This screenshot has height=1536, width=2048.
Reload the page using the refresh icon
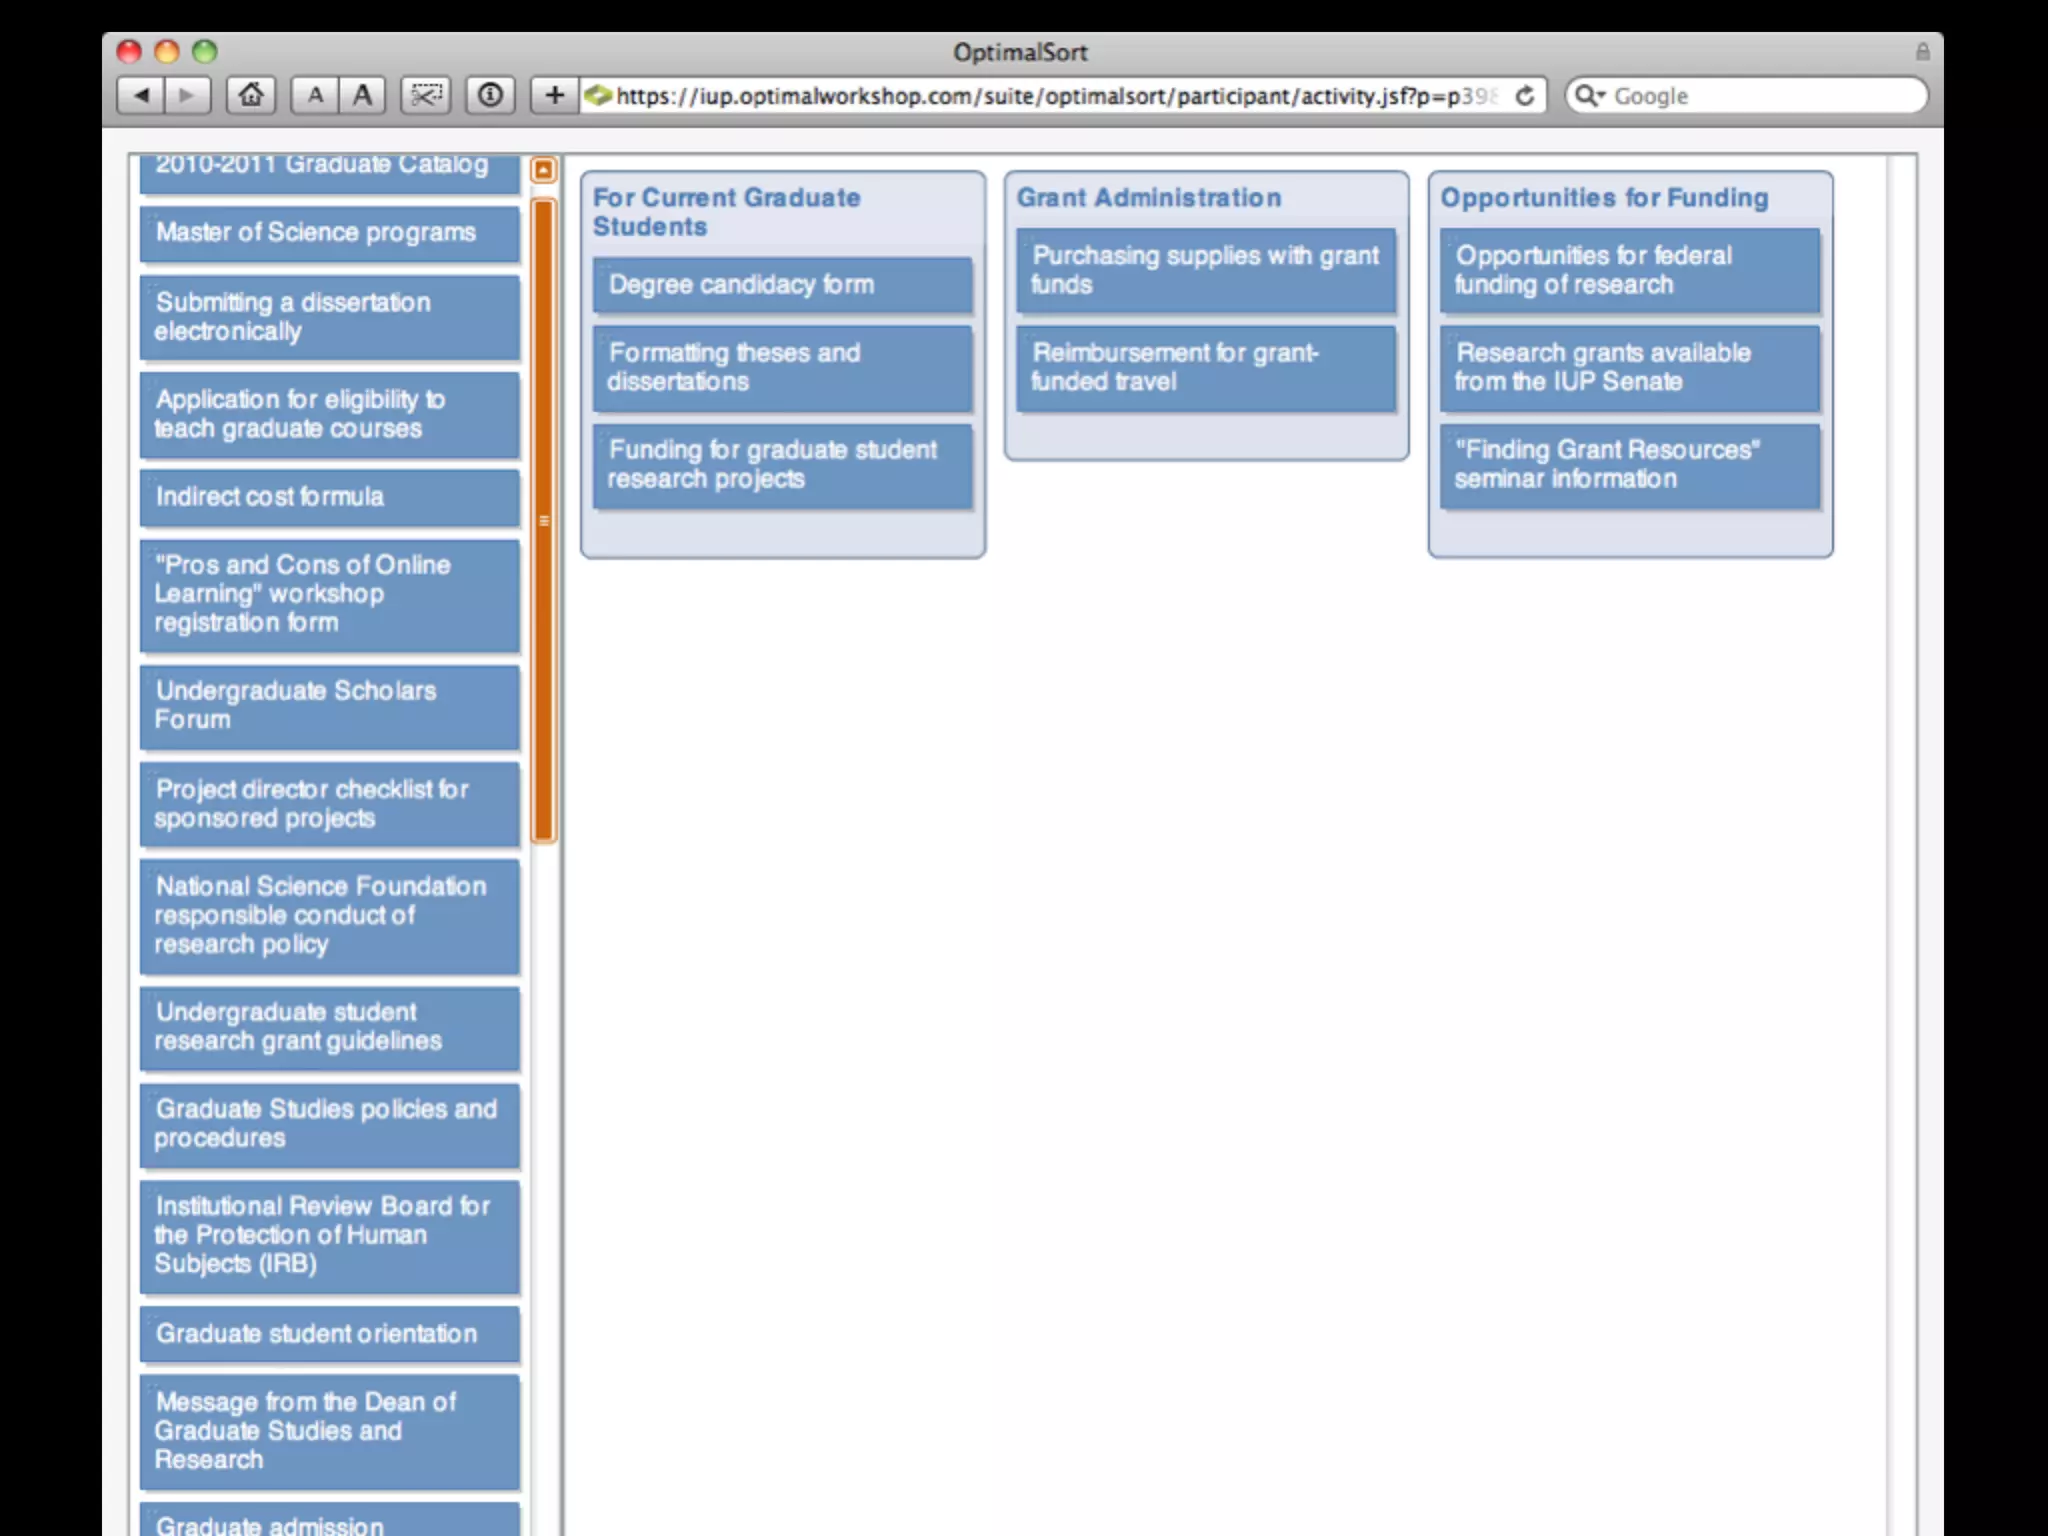[x=1524, y=96]
